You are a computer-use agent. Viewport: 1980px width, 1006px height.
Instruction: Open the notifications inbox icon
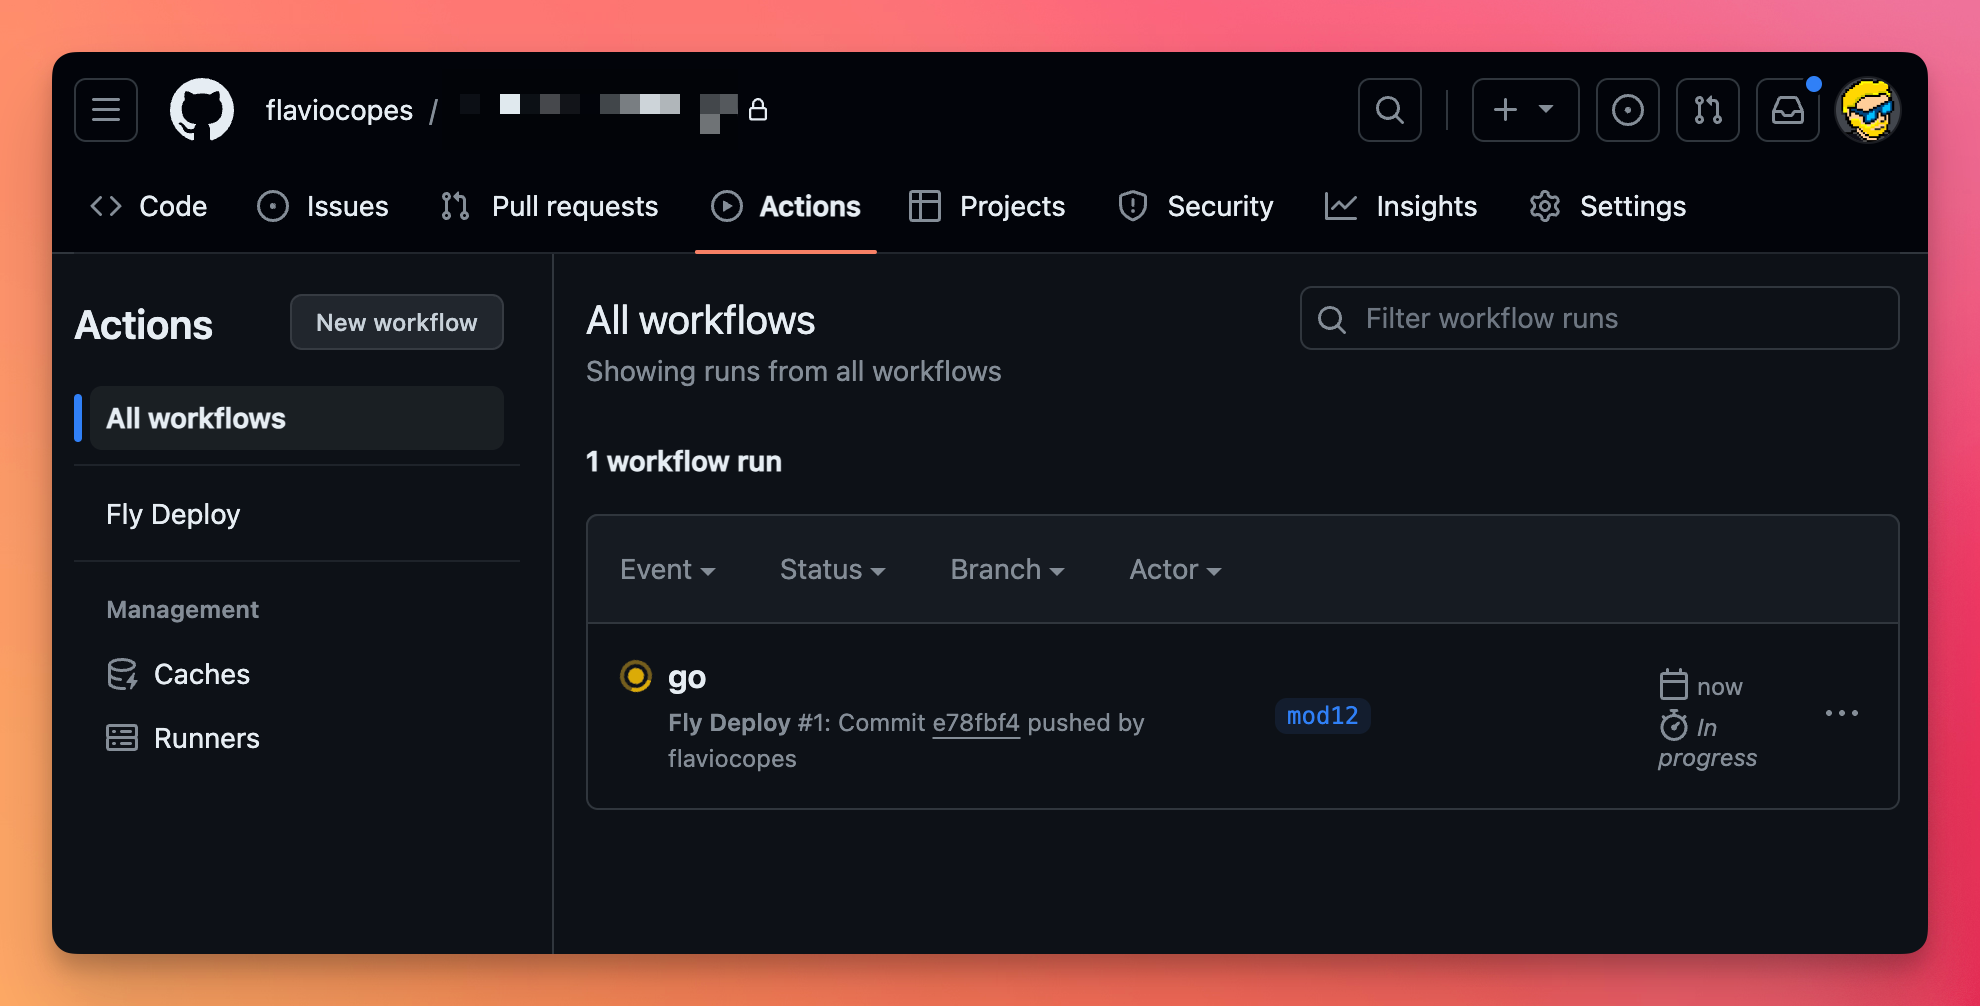[1787, 110]
